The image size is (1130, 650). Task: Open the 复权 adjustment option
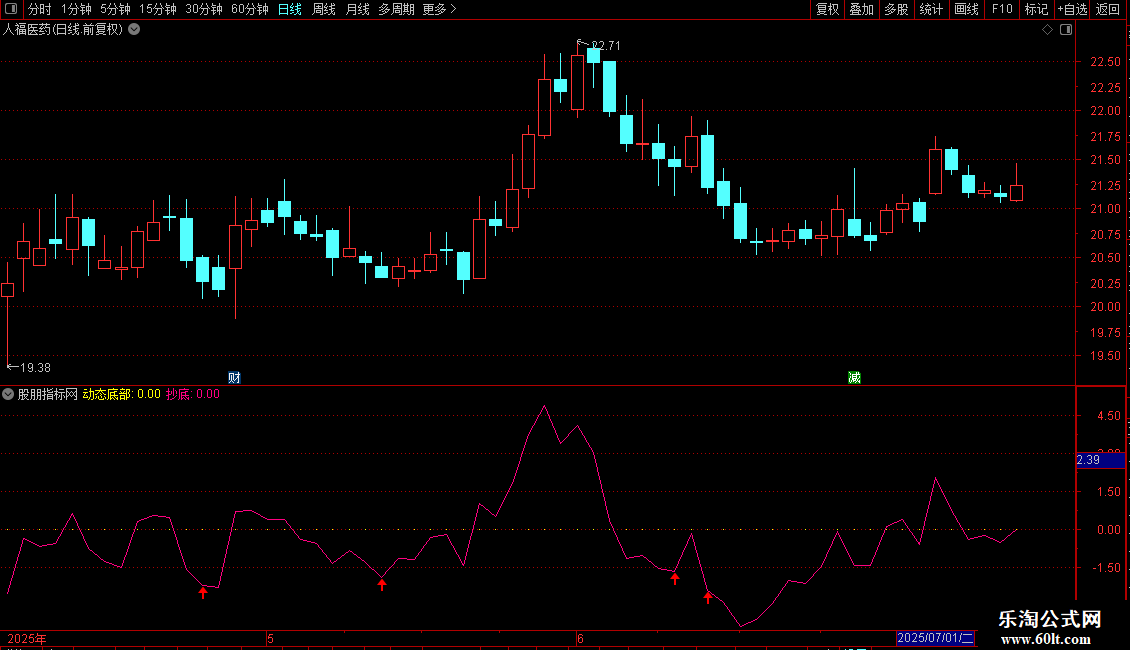(x=827, y=9)
